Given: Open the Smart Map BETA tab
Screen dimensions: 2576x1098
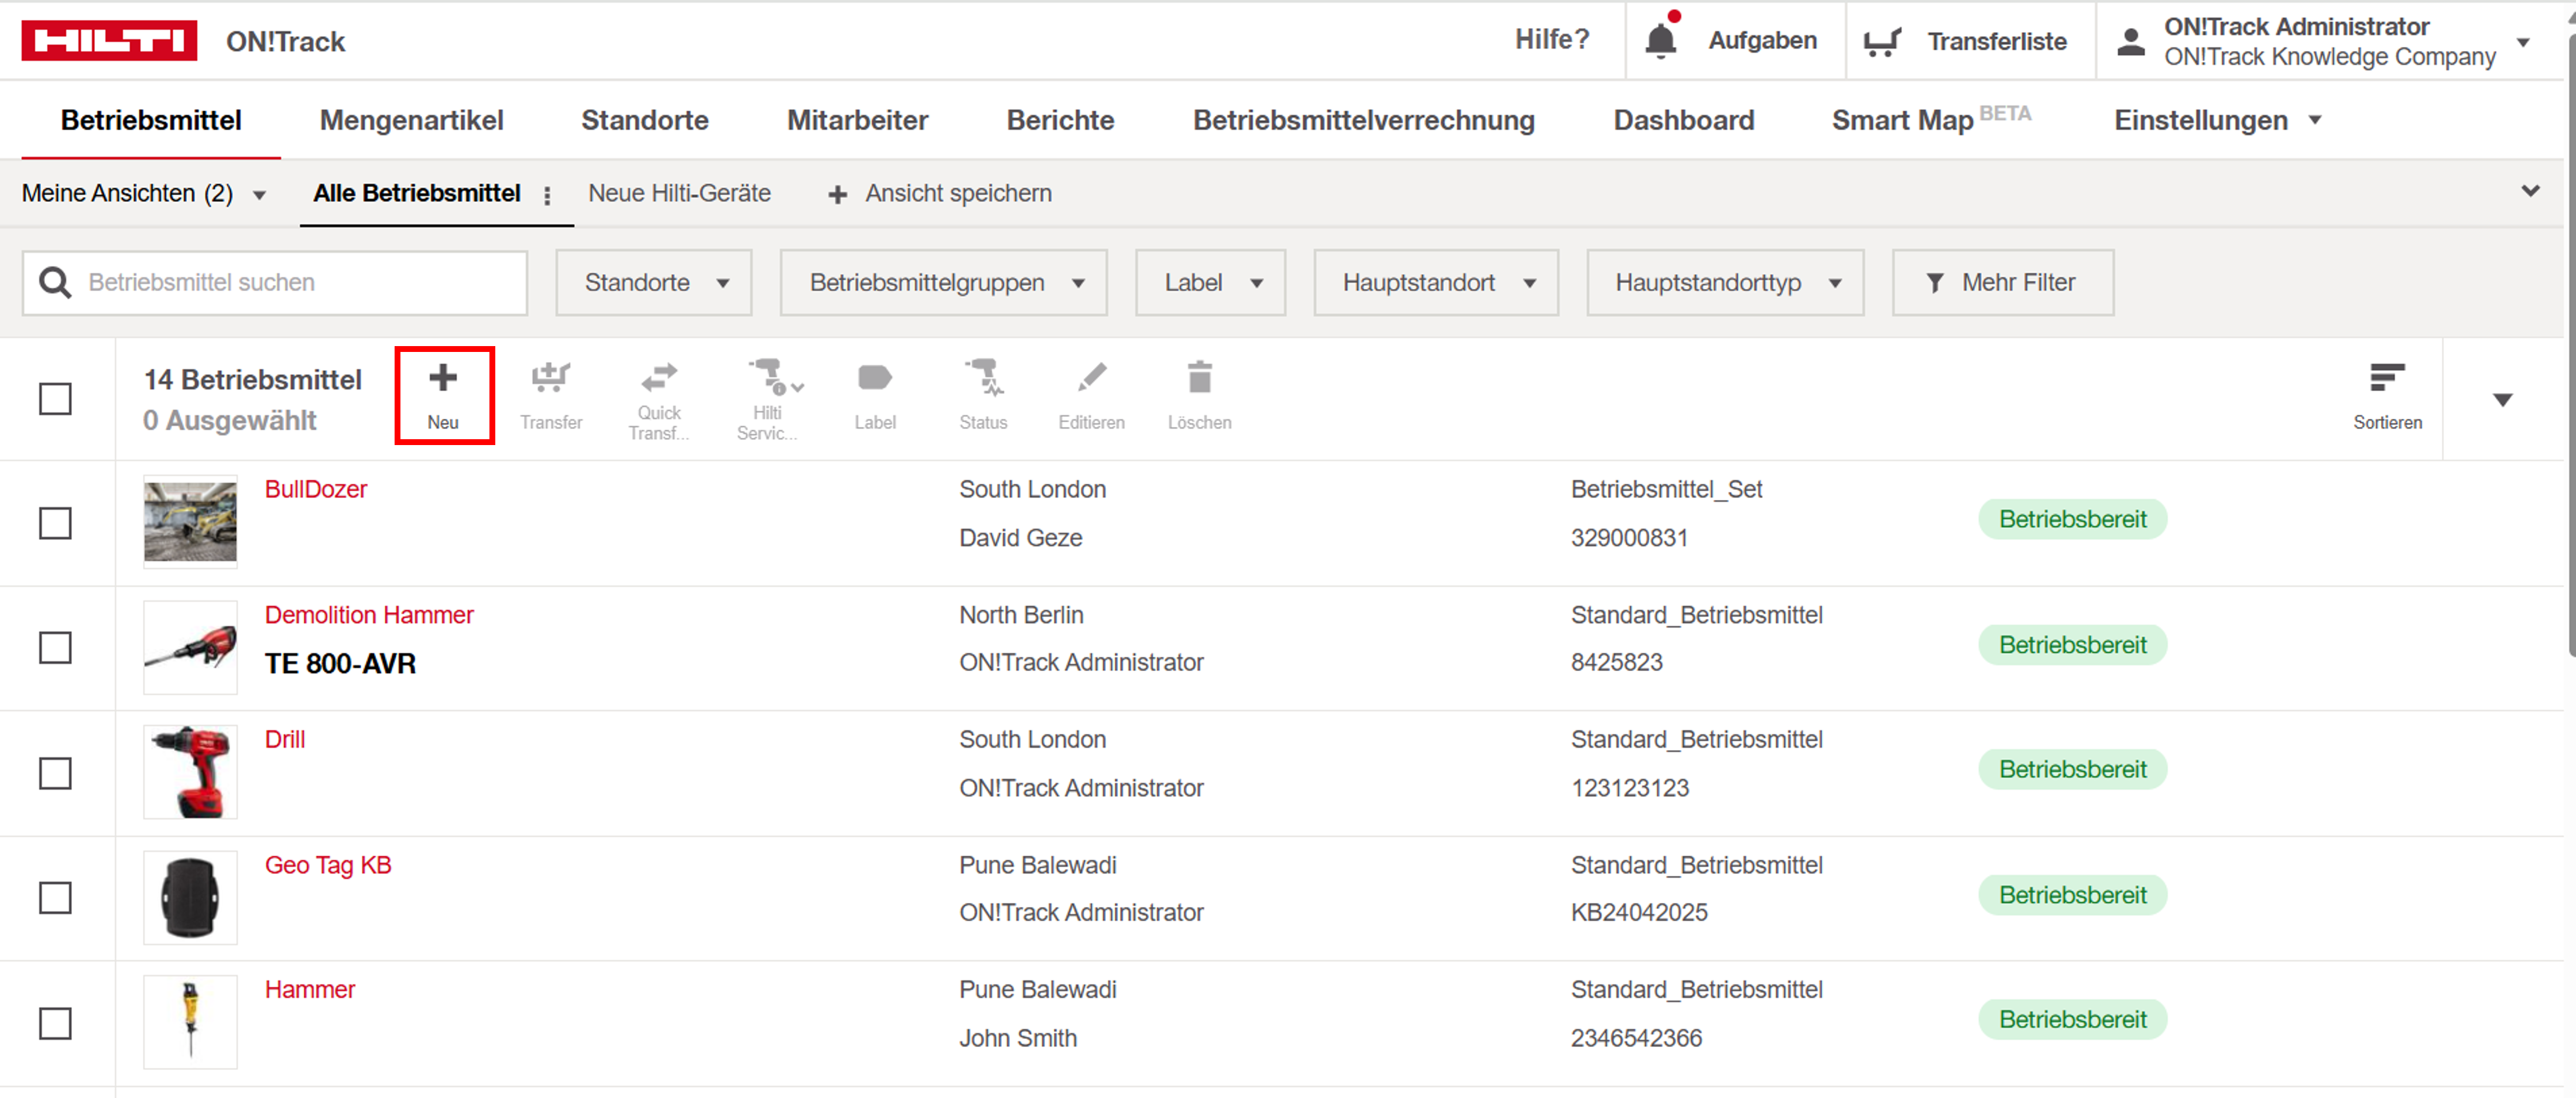Looking at the screenshot, I should (x=1931, y=120).
